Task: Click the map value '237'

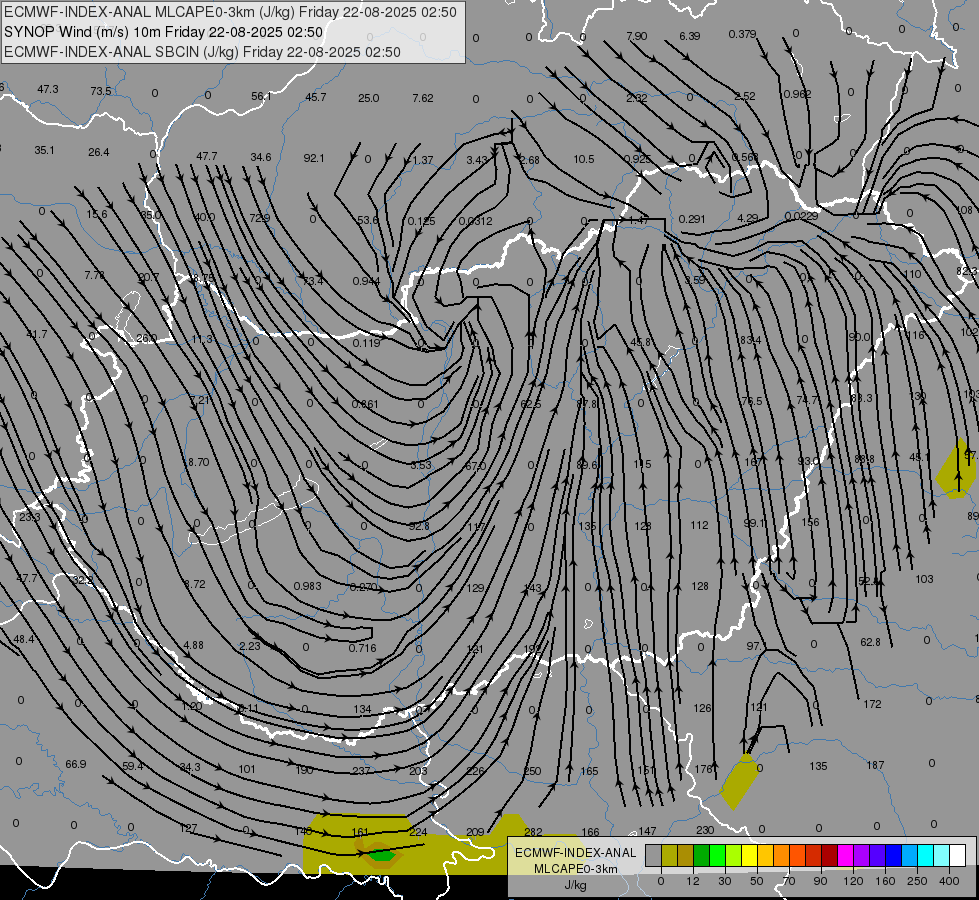Action: point(362,771)
